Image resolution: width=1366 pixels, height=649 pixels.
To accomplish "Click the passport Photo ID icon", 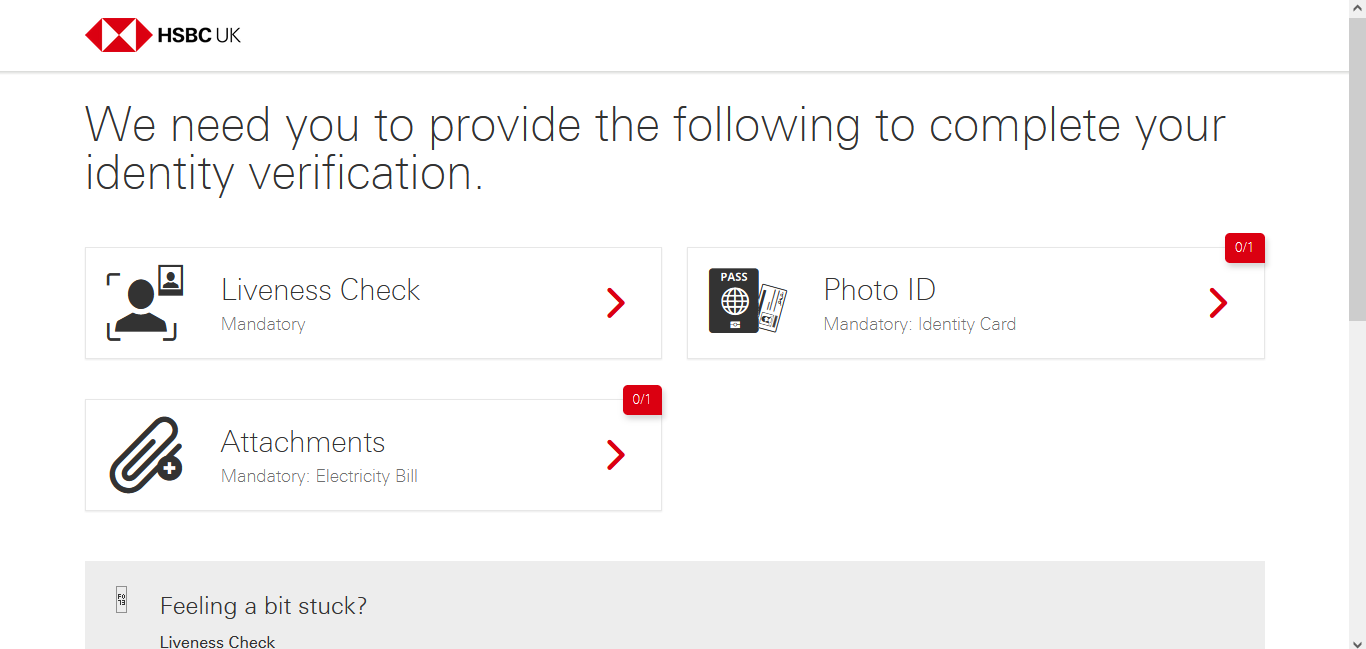I will (747, 301).
